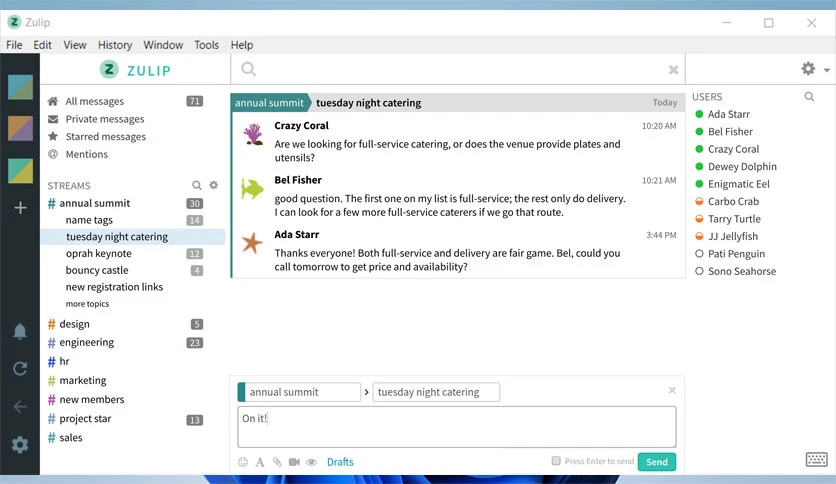Switch to the orange-purple organization icon
Screen dimensions: 836x484
click(20, 128)
